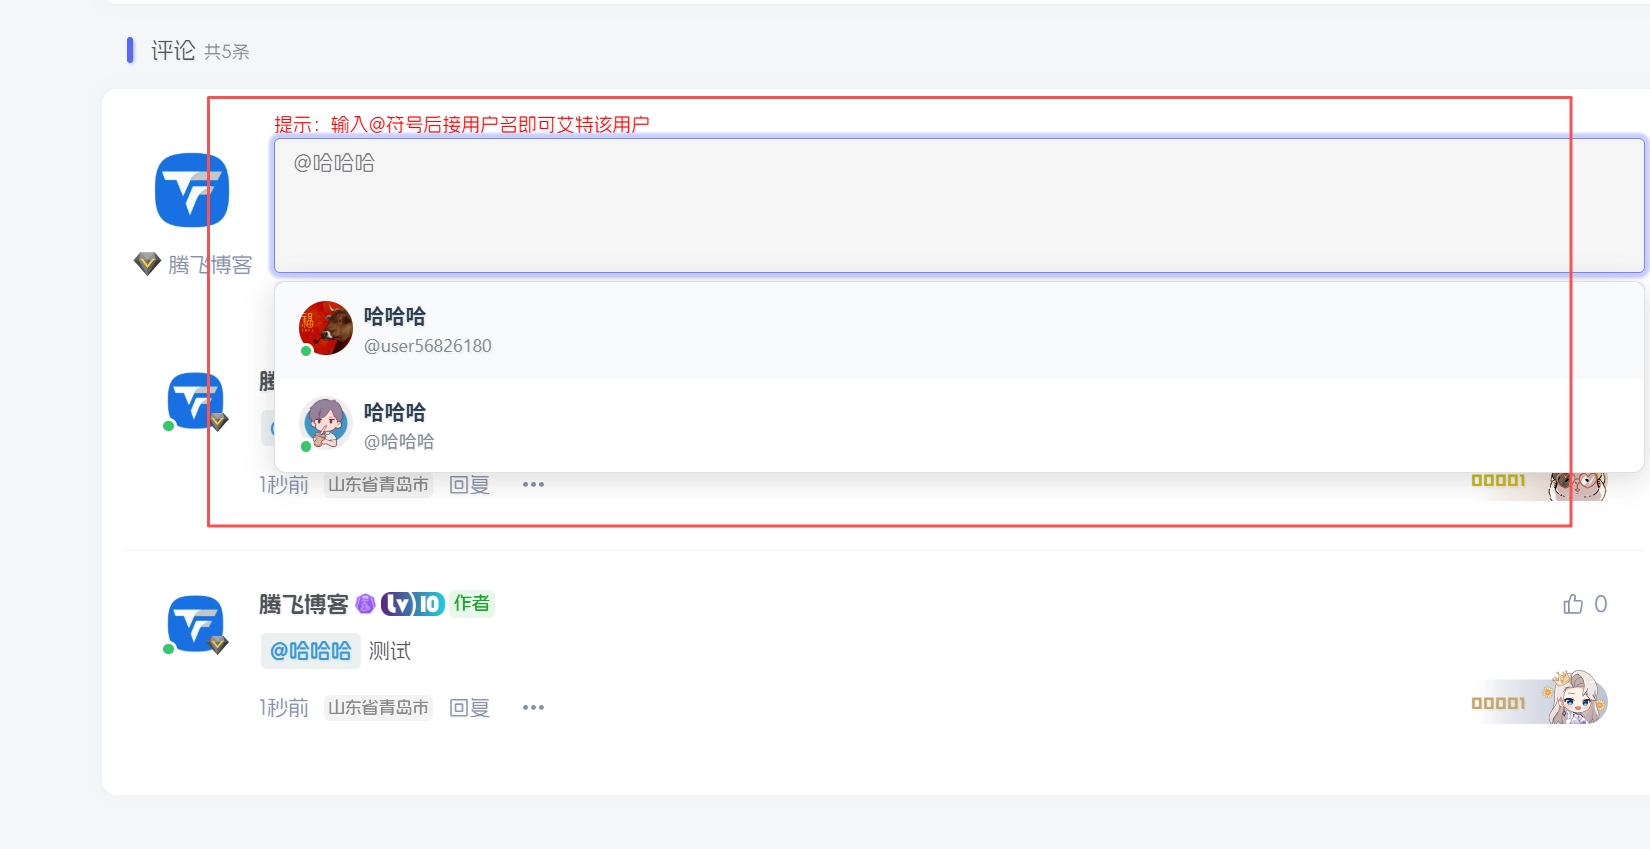1650x849 pixels.
Task: Click the author avatar of the 测试 comment
Action: [x=195, y=623]
